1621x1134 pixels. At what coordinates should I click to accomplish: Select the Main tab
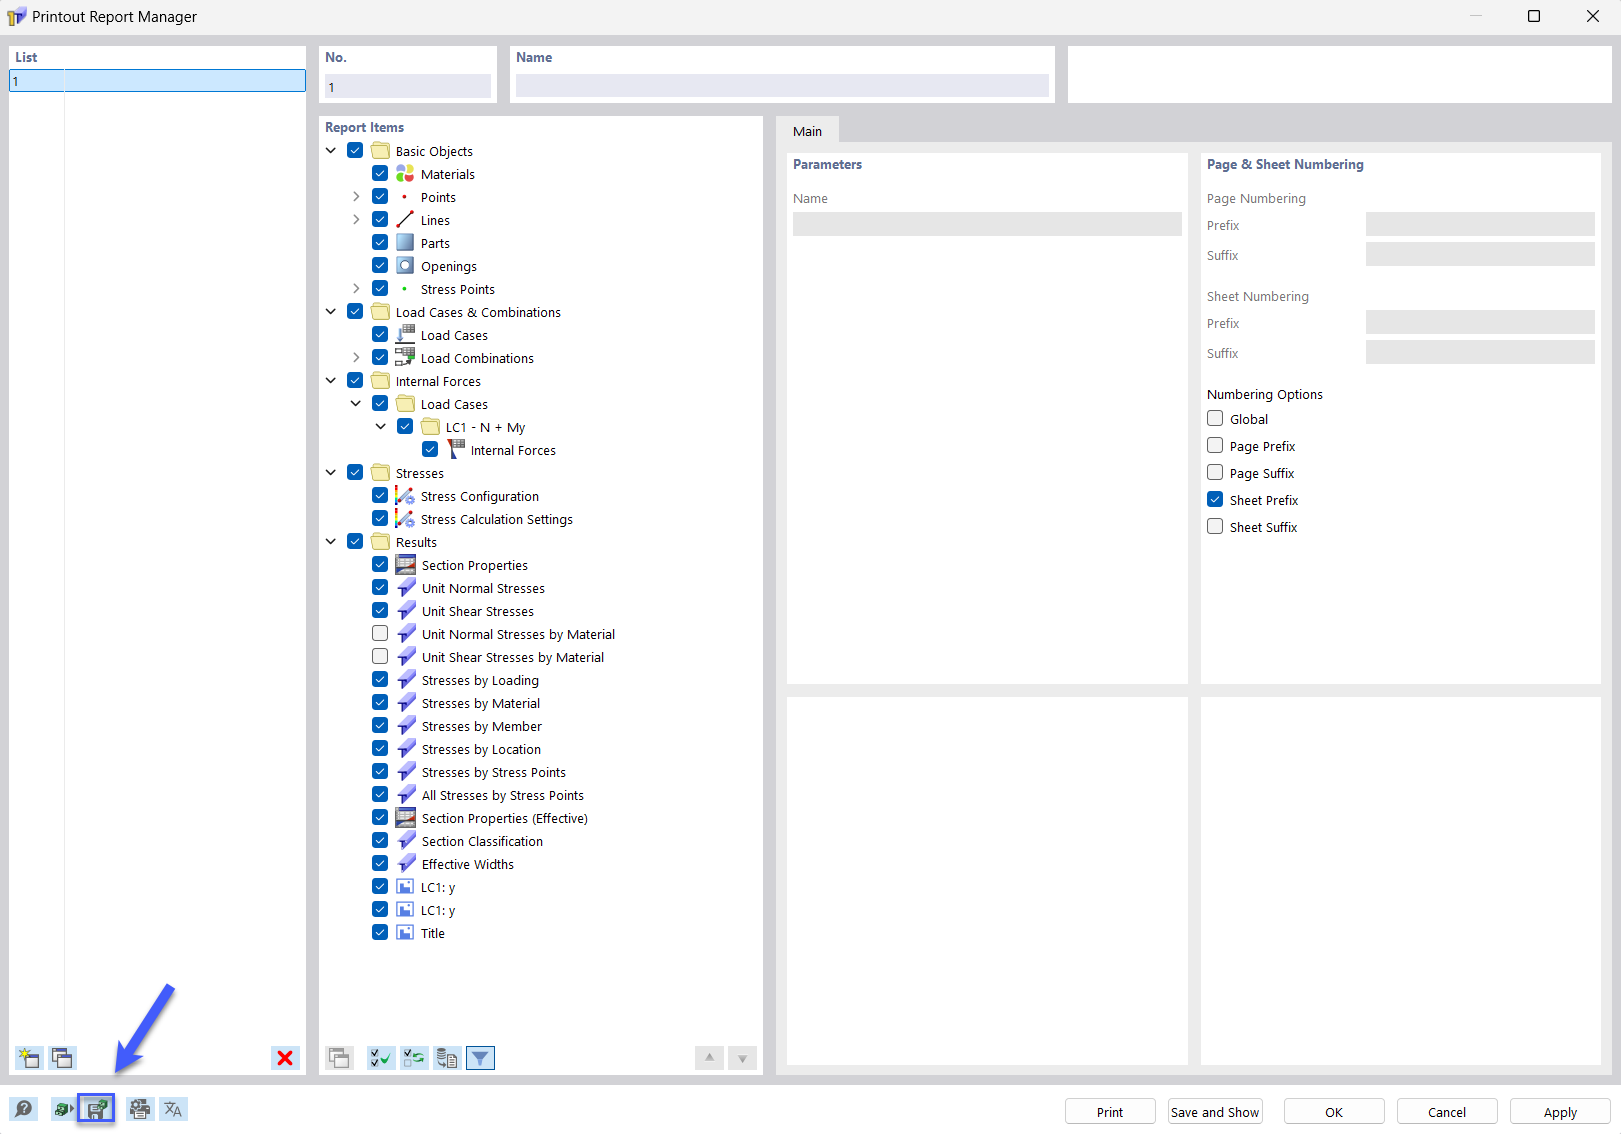(x=808, y=131)
